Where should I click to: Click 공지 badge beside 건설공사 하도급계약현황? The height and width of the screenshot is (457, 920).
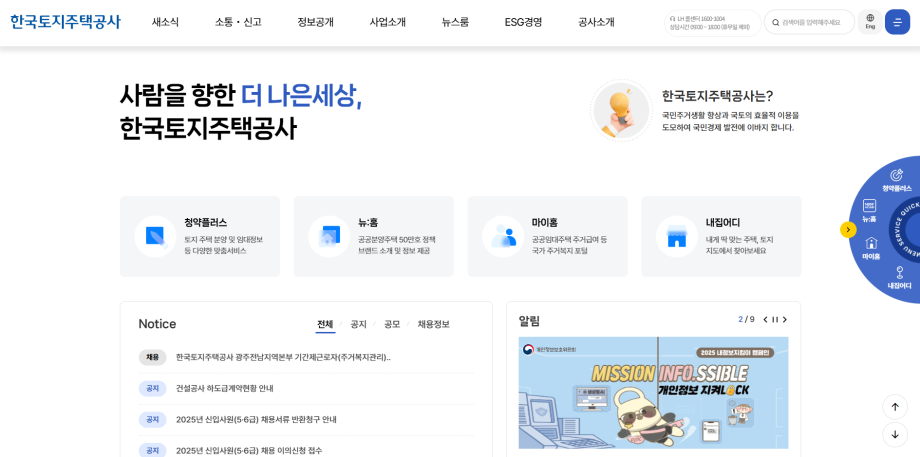153,388
